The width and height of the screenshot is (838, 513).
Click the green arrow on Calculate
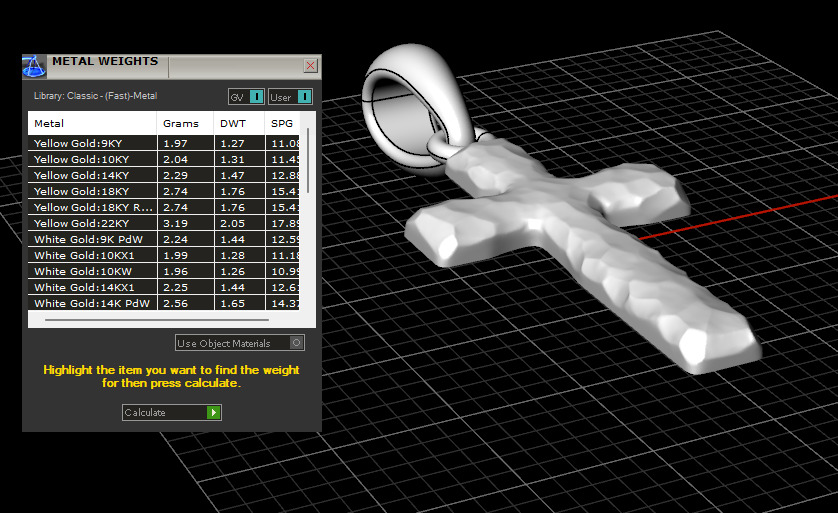(214, 413)
